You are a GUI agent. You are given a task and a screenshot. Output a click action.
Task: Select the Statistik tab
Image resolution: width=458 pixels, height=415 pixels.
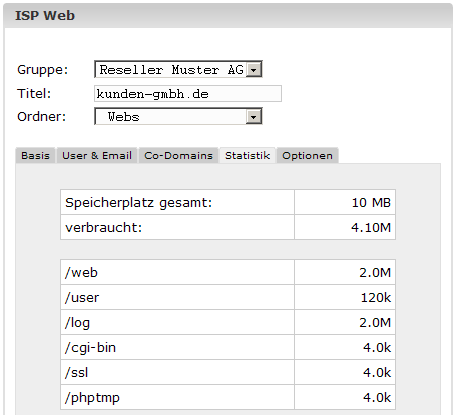pos(247,155)
